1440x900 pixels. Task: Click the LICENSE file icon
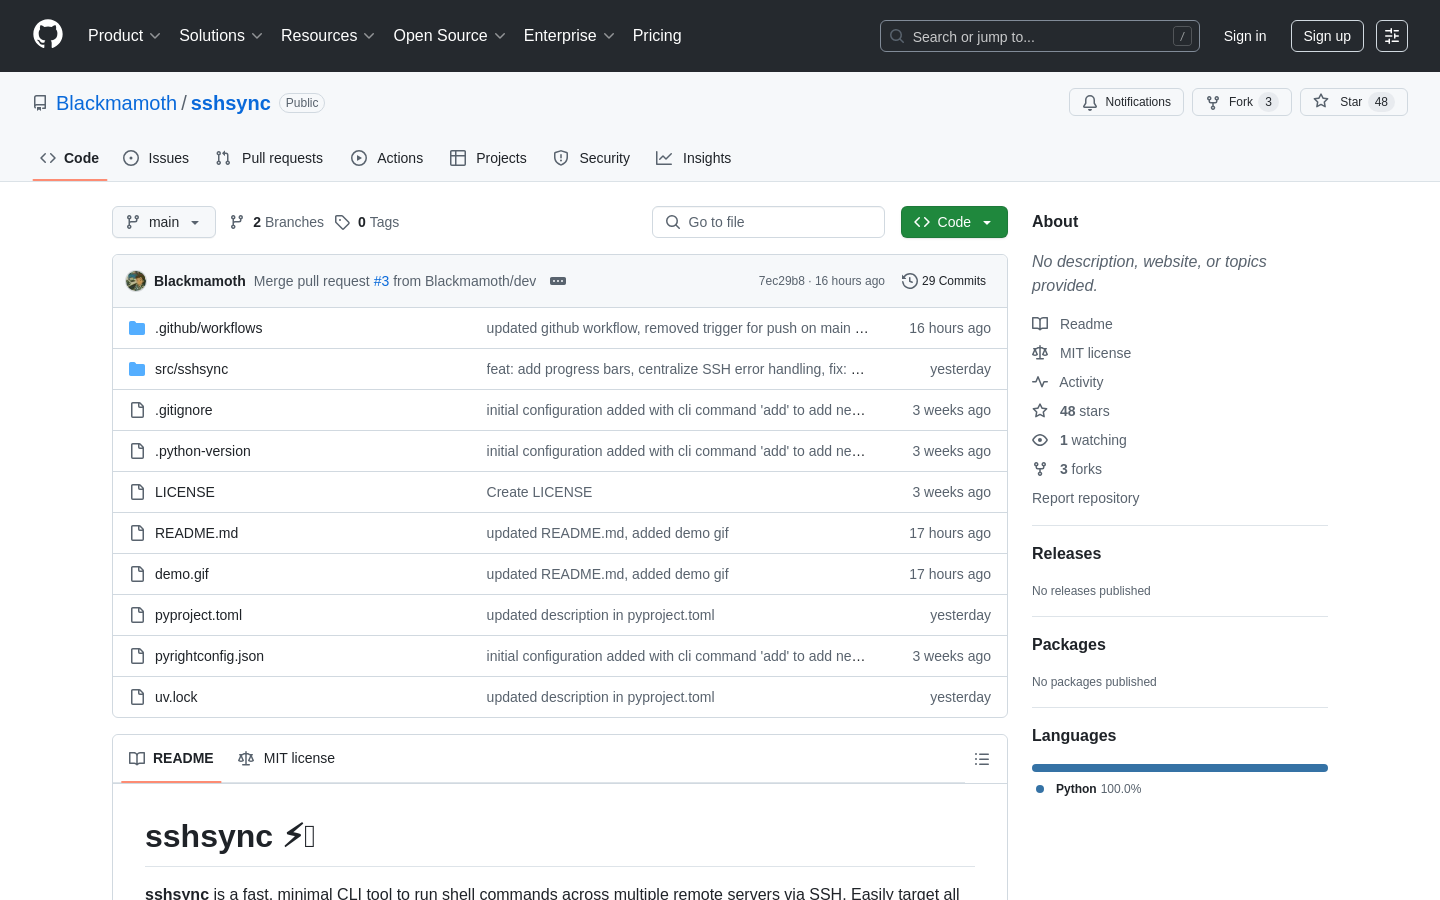[x=137, y=492]
